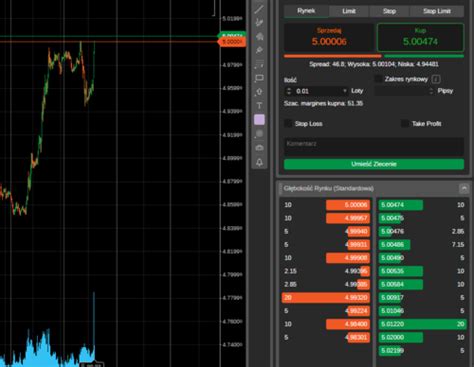
Task: Select the diagonal trend line drawing tool
Action: tap(259, 9)
